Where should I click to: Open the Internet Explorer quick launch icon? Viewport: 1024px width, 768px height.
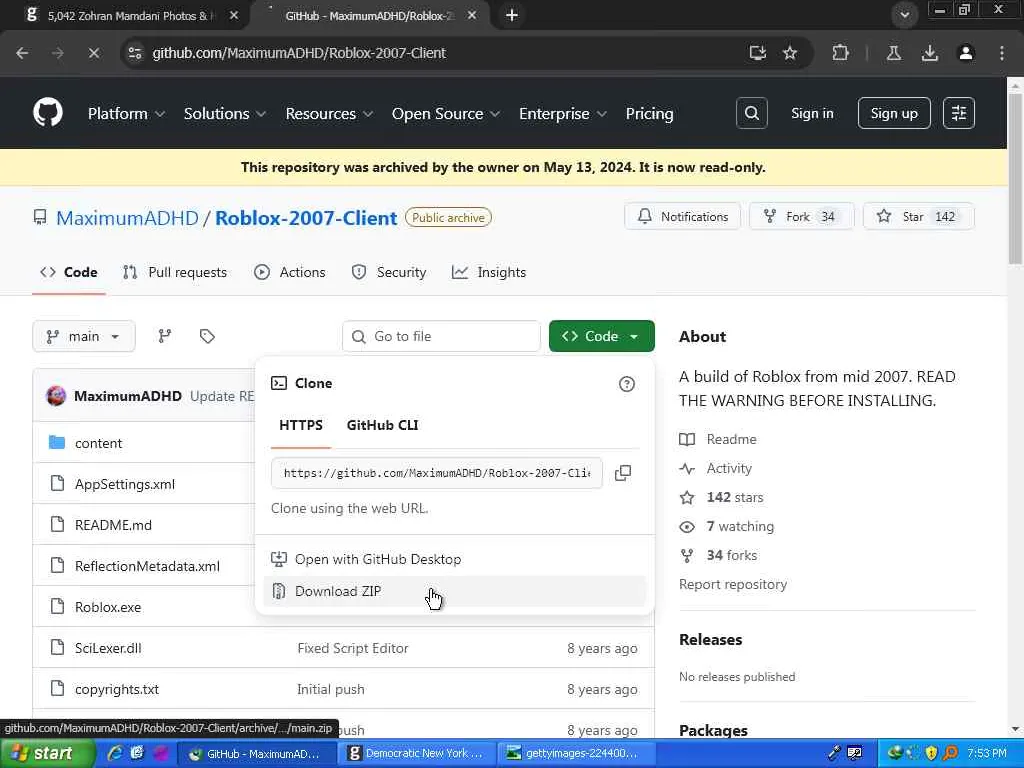(x=115, y=754)
